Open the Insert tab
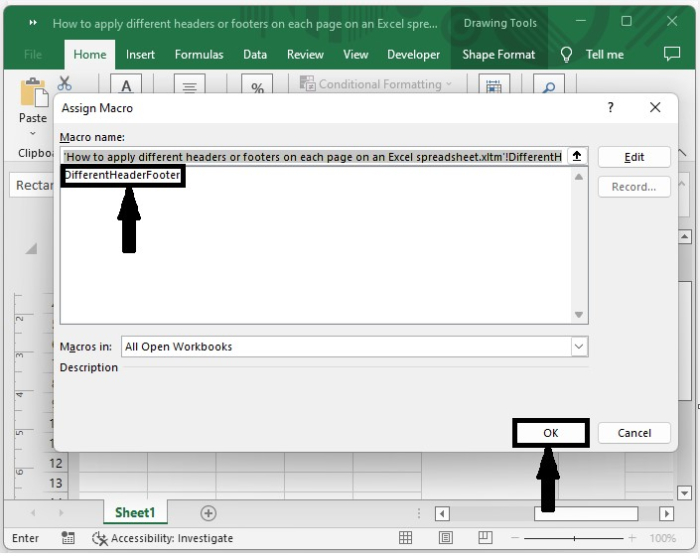The image size is (700, 559). click(x=140, y=54)
